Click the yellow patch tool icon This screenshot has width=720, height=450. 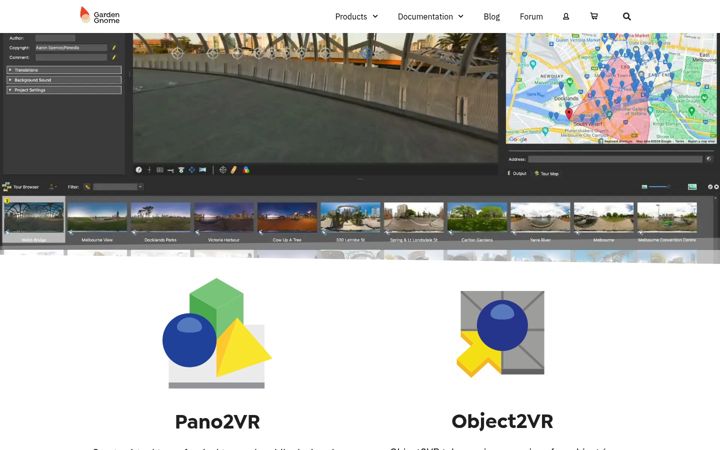click(x=234, y=170)
